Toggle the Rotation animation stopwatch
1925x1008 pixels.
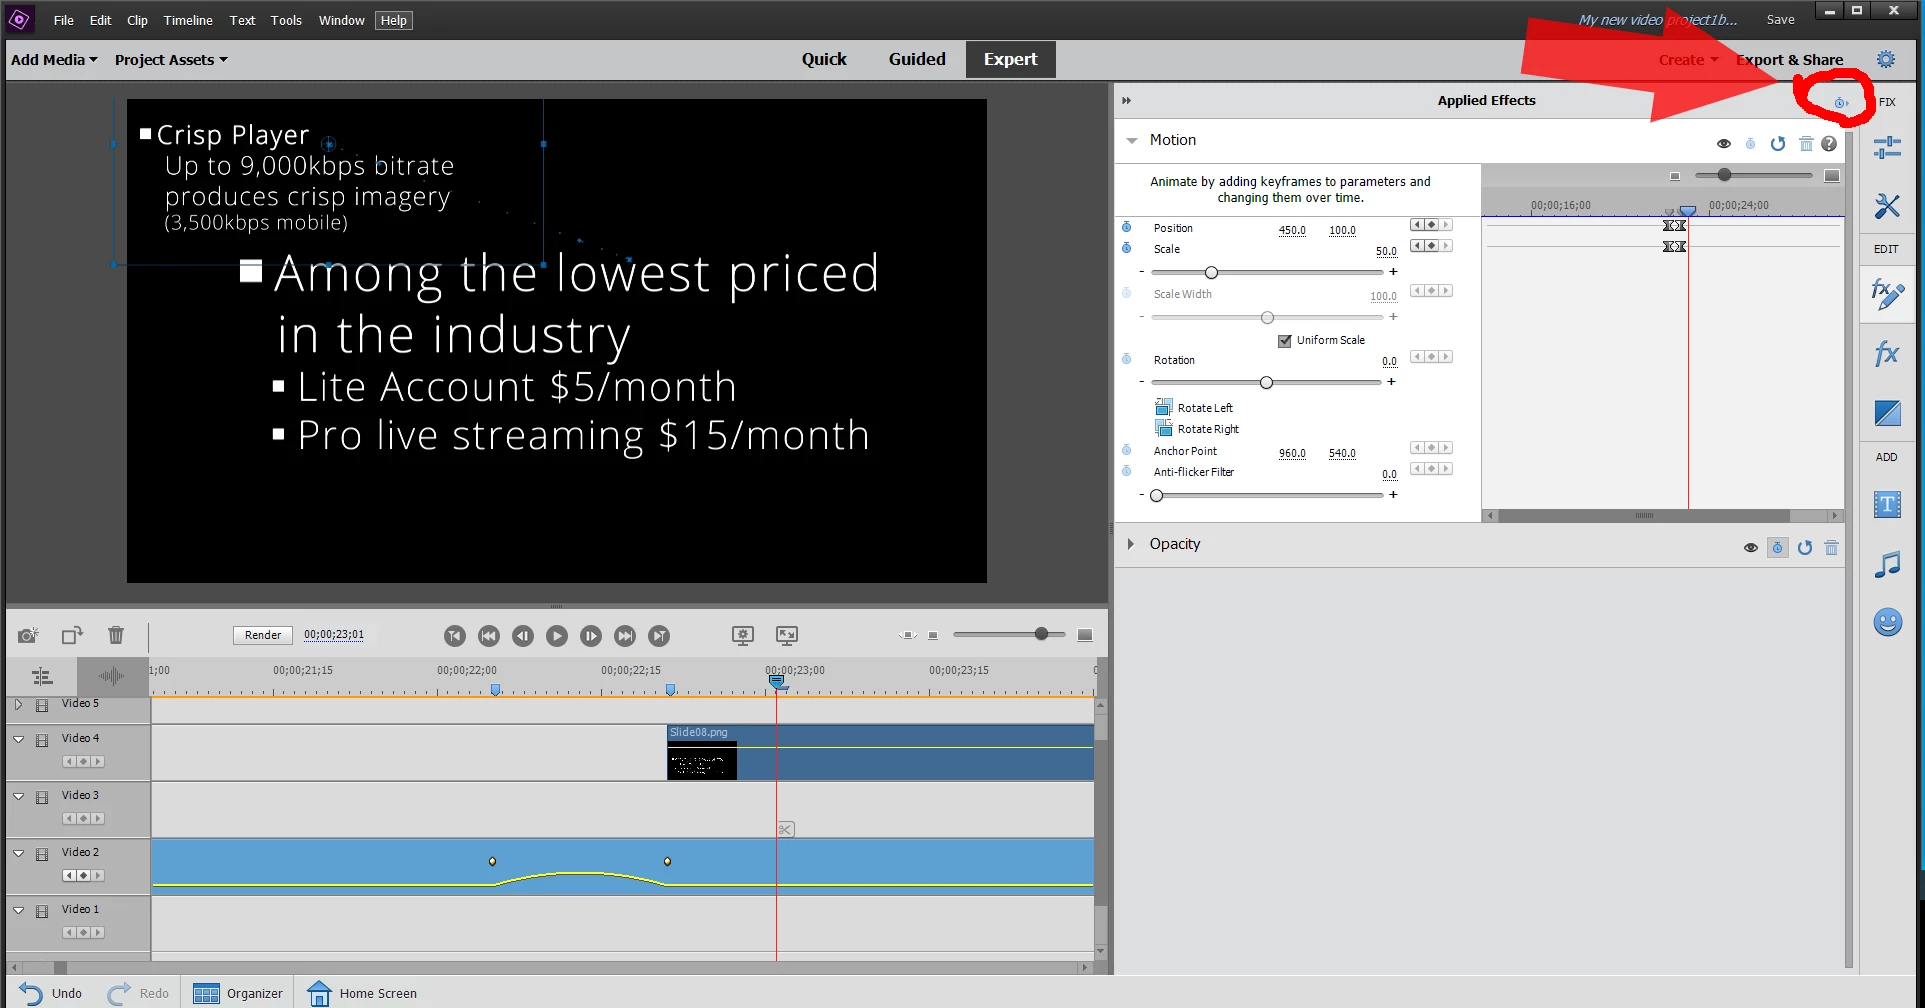(1127, 359)
